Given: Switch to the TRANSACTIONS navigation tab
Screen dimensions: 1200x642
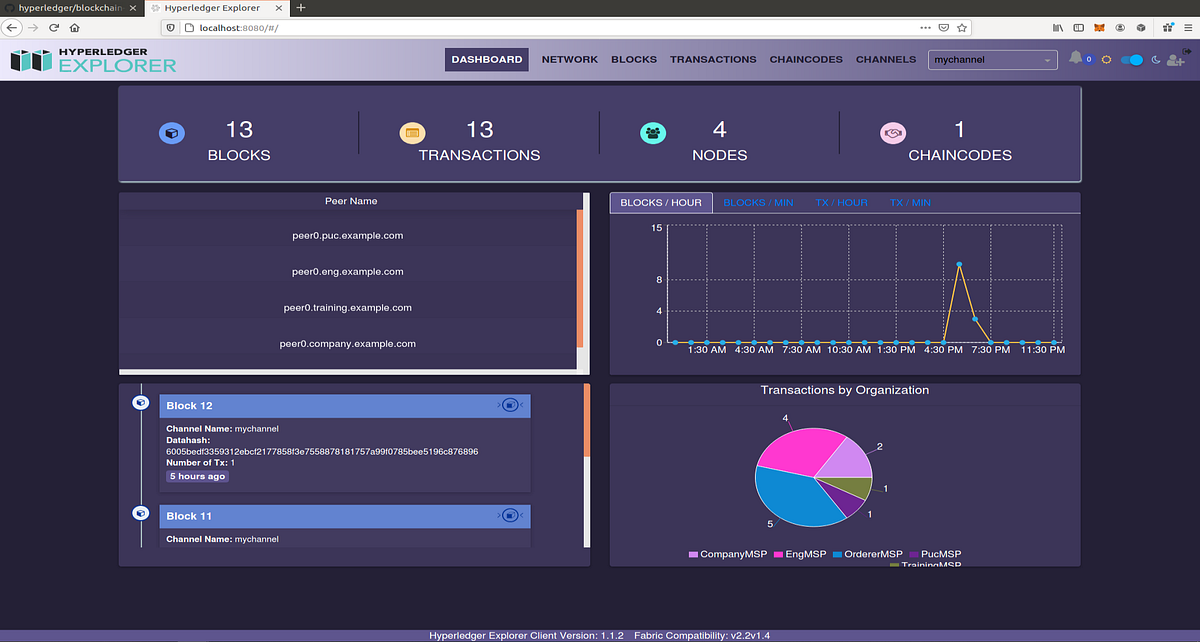Looking at the screenshot, I should pyautogui.click(x=713, y=59).
